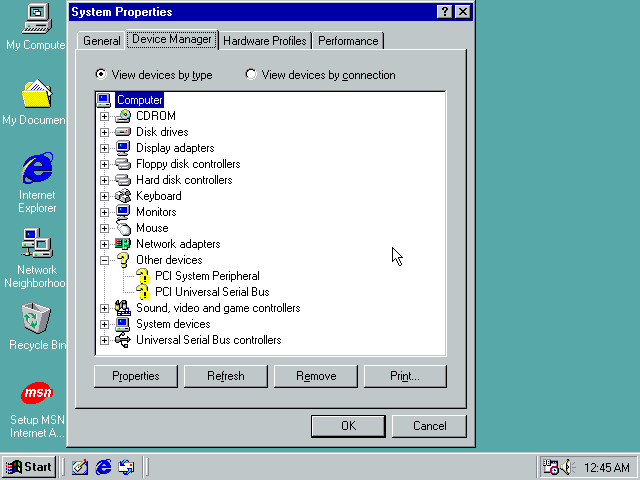Click the PCI System Peripheral warning icon

click(142, 276)
